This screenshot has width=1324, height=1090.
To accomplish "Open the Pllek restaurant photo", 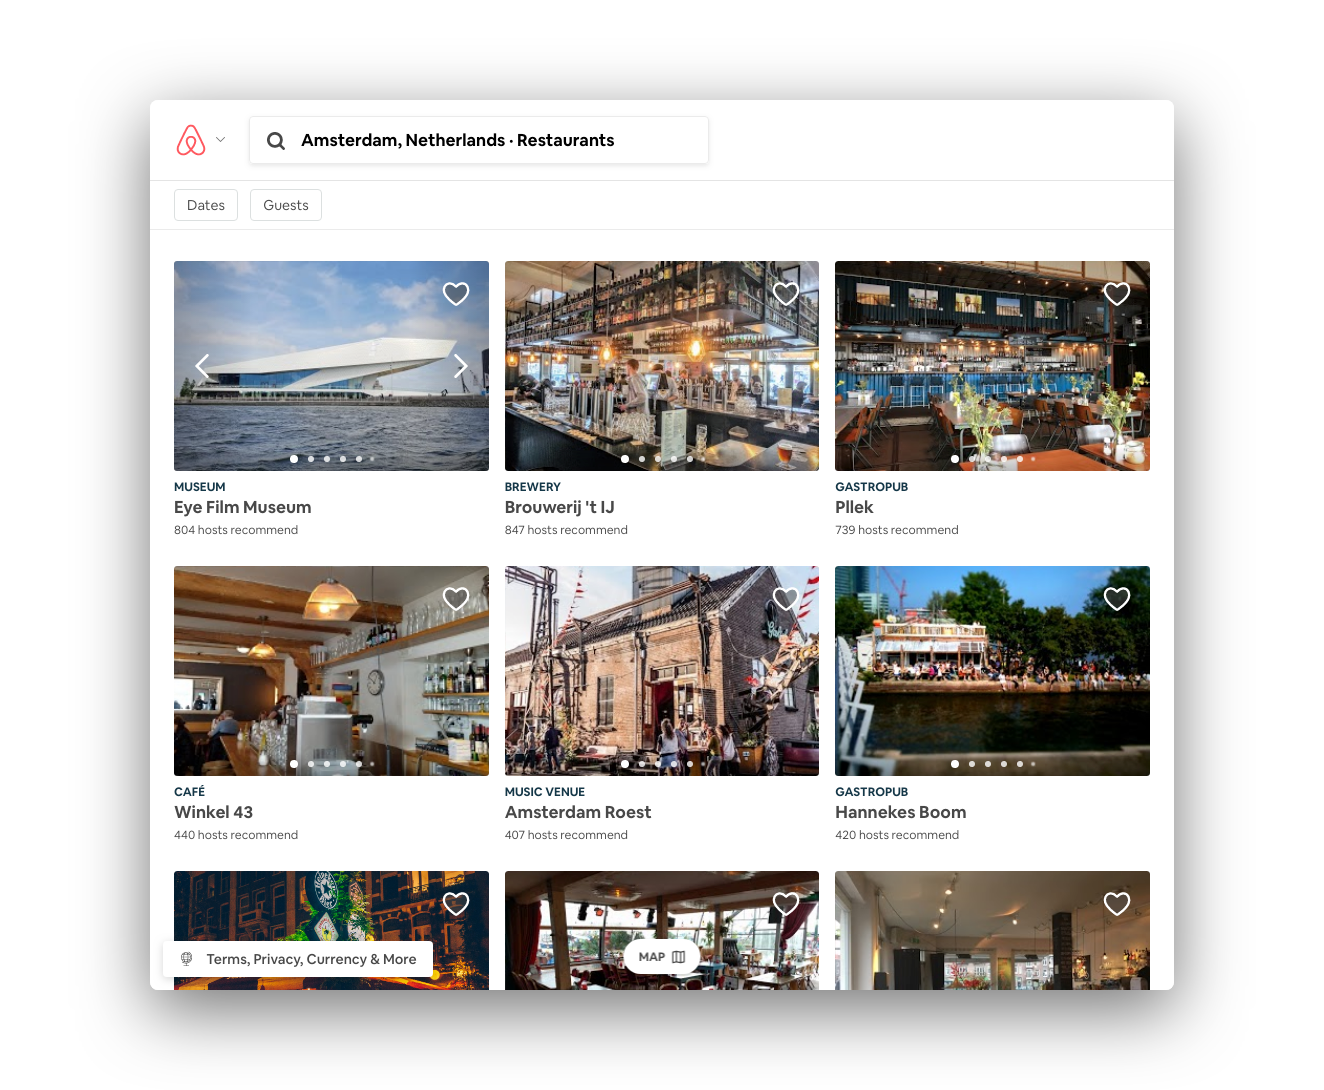I will tap(992, 366).
